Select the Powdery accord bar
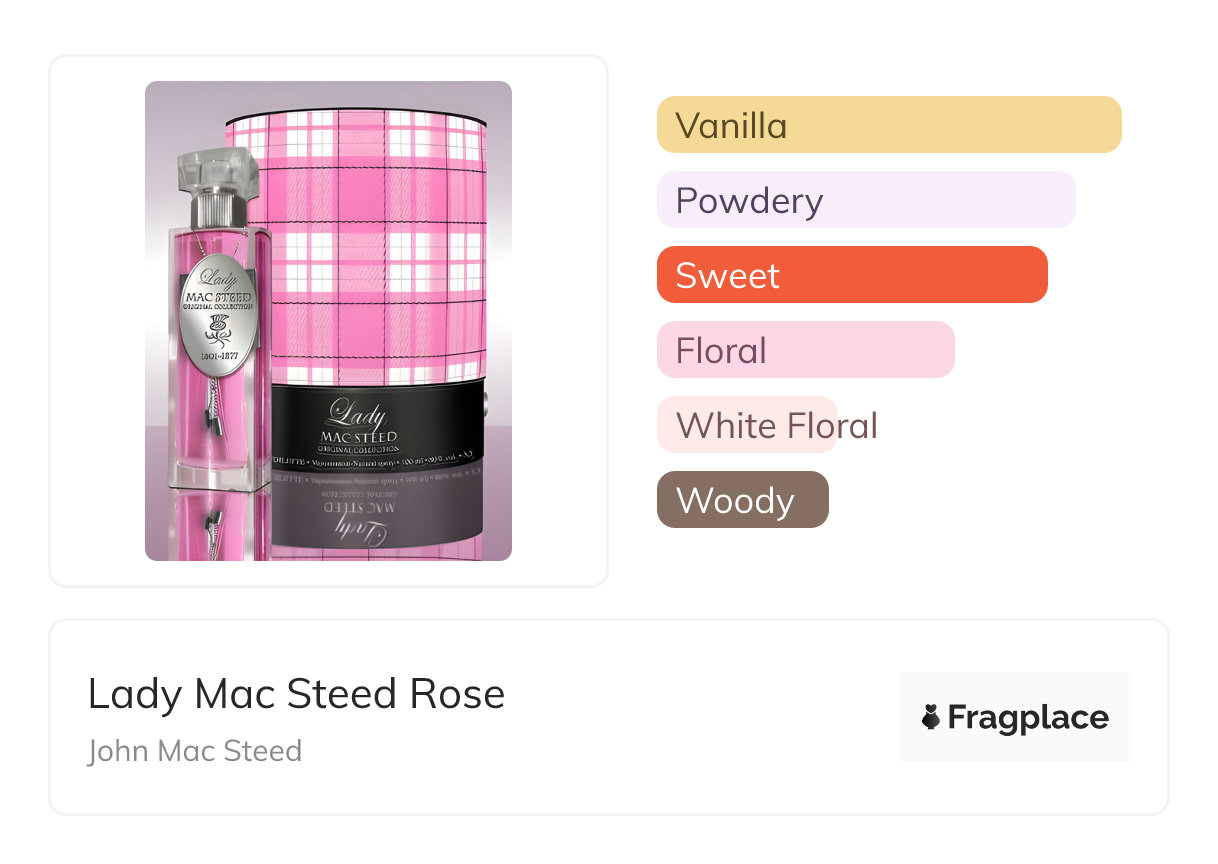Image resolution: width=1218 pixels, height=864 pixels. tap(865, 200)
